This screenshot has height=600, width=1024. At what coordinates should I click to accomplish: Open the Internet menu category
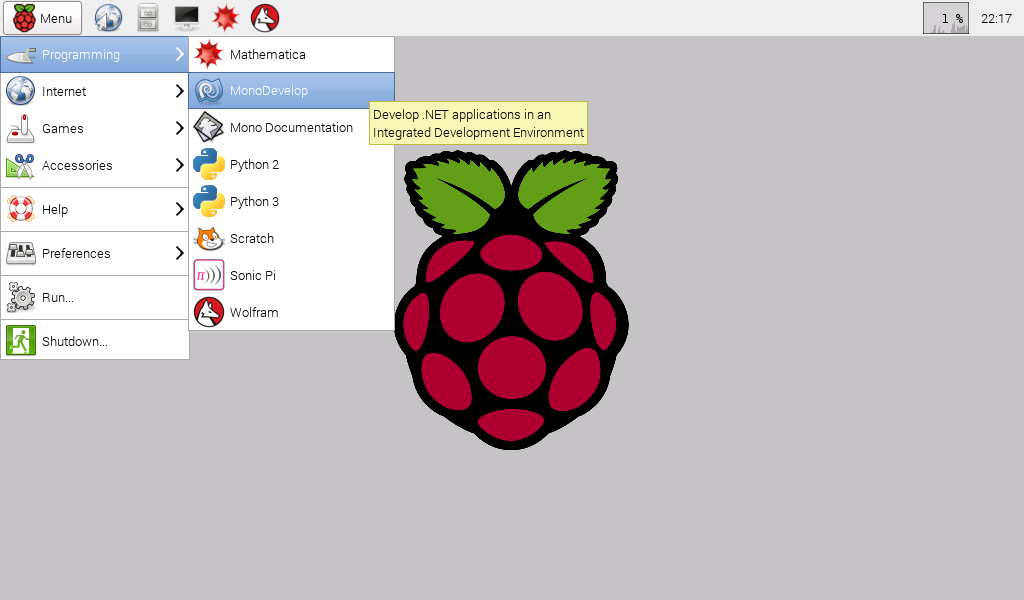click(95, 91)
